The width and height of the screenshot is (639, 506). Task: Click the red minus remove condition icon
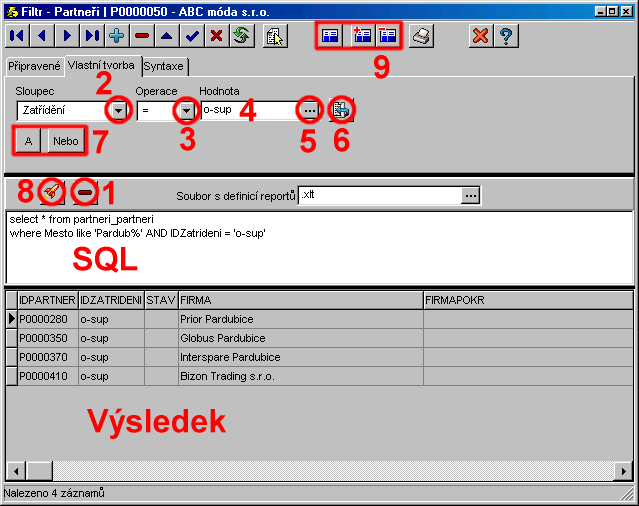[86, 191]
